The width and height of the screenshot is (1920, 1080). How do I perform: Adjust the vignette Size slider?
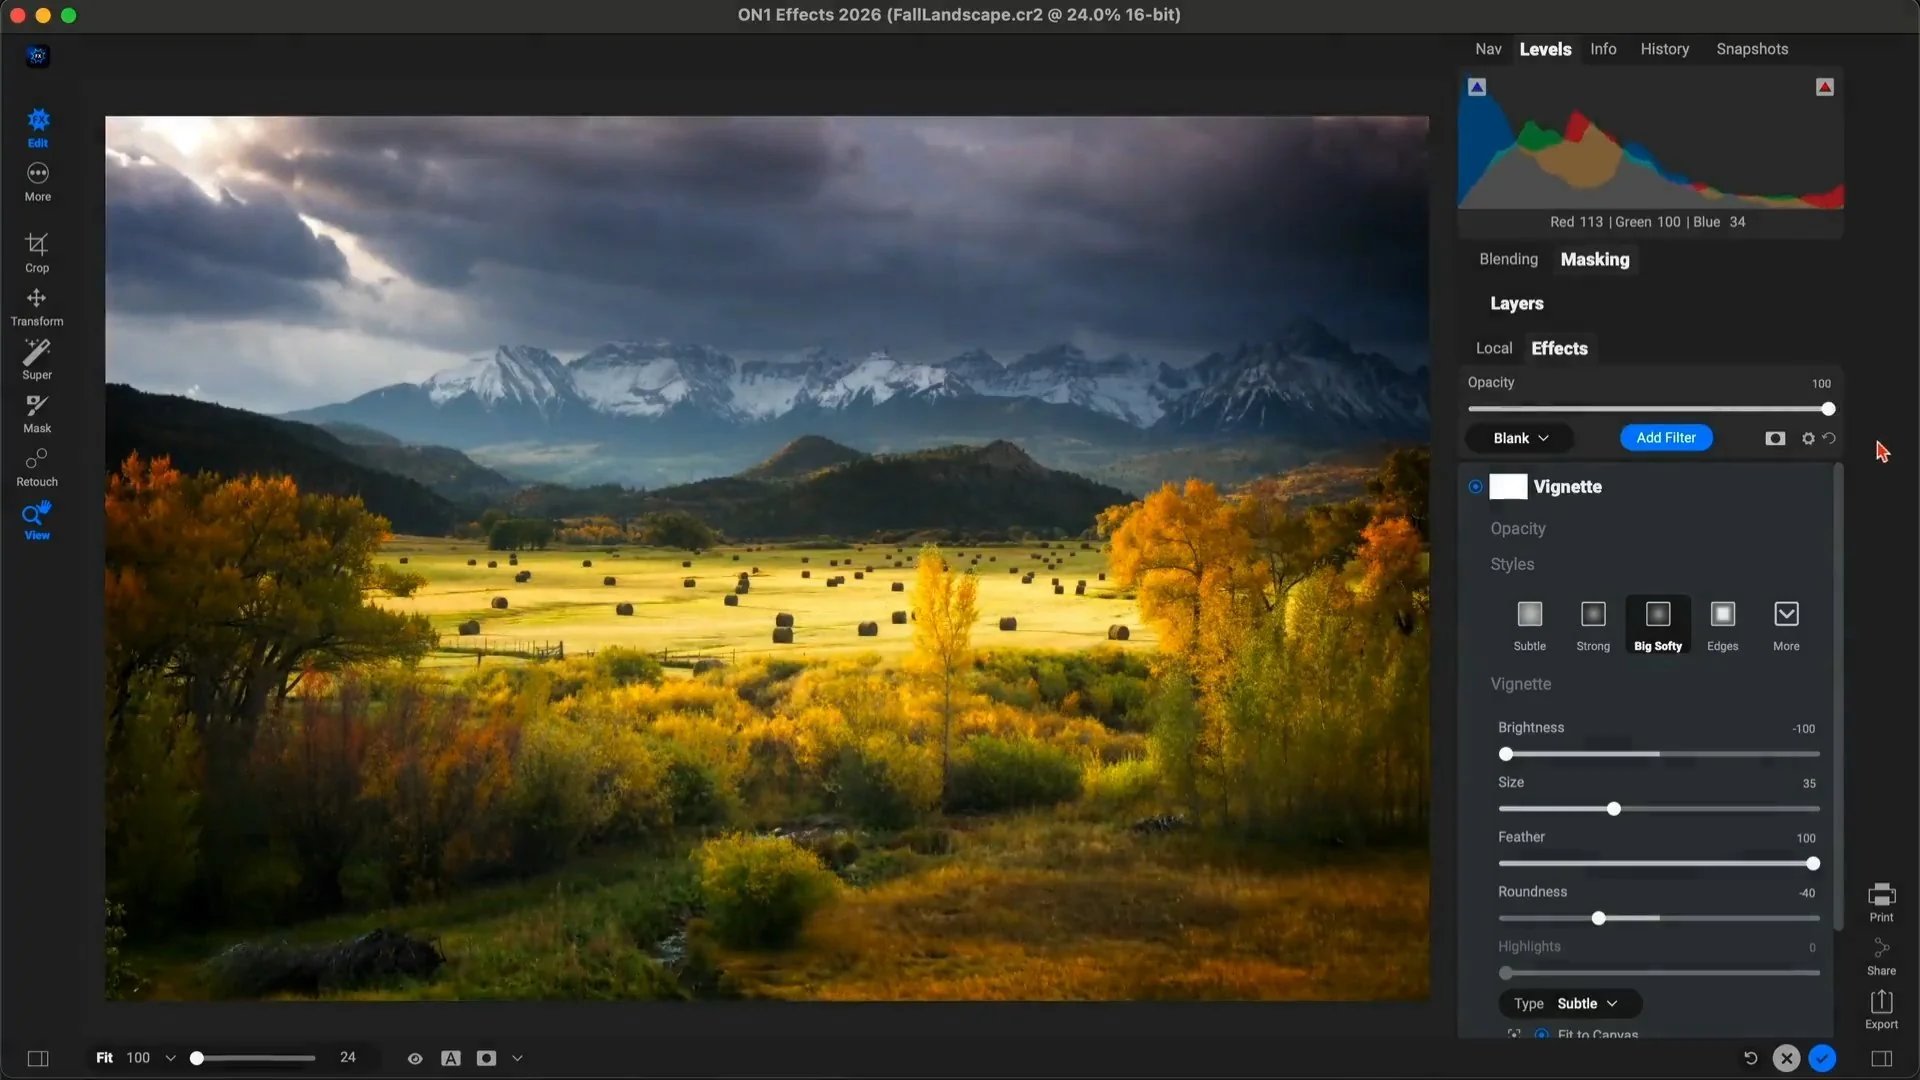(x=1613, y=809)
